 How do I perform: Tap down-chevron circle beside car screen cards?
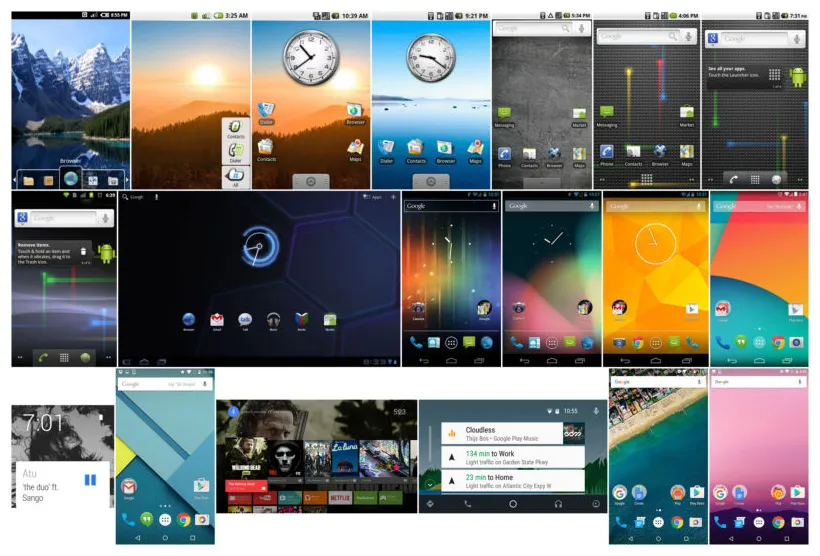tap(430, 484)
